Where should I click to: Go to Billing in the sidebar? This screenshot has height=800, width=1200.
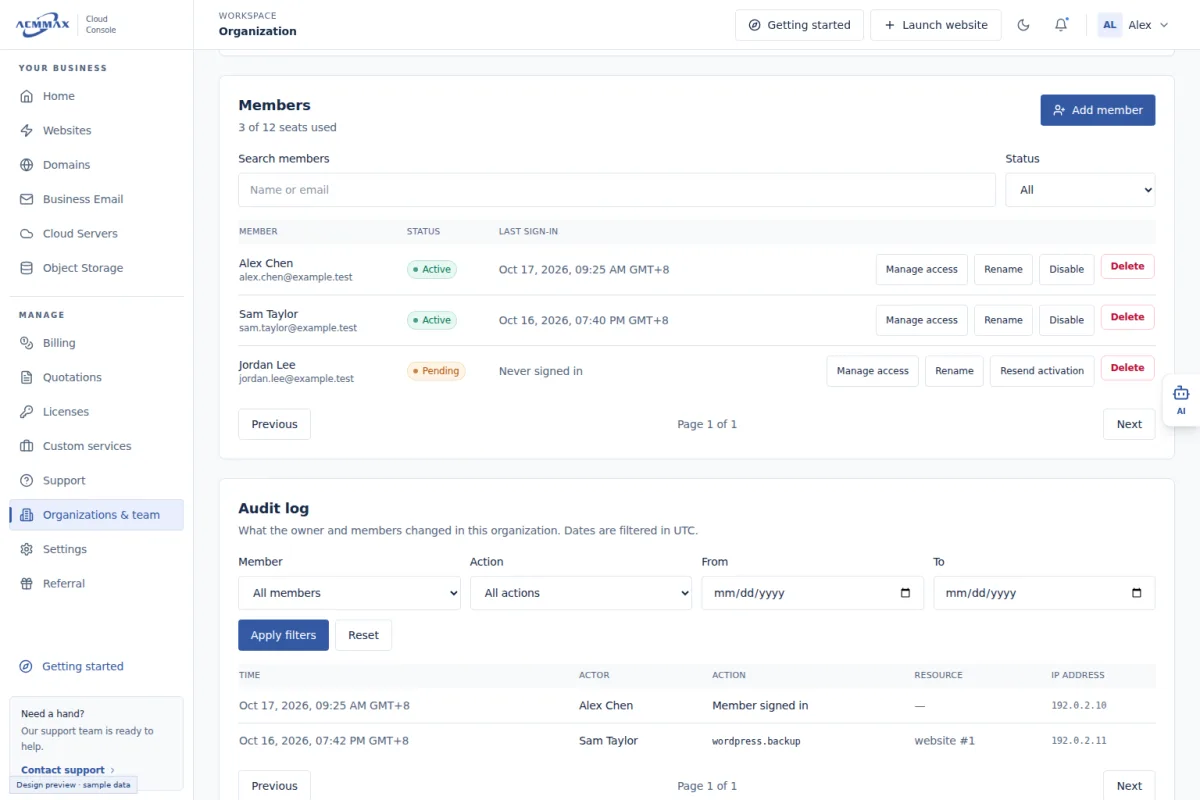[x=96, y=343]
